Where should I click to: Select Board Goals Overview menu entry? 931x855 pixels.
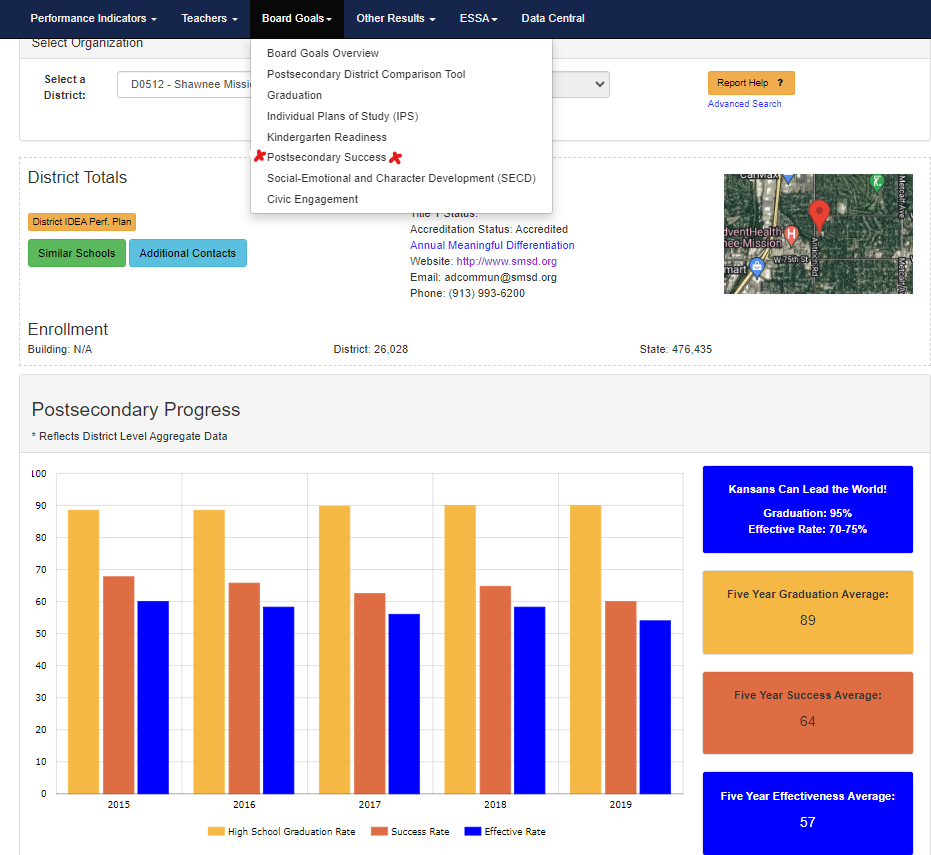322,53
